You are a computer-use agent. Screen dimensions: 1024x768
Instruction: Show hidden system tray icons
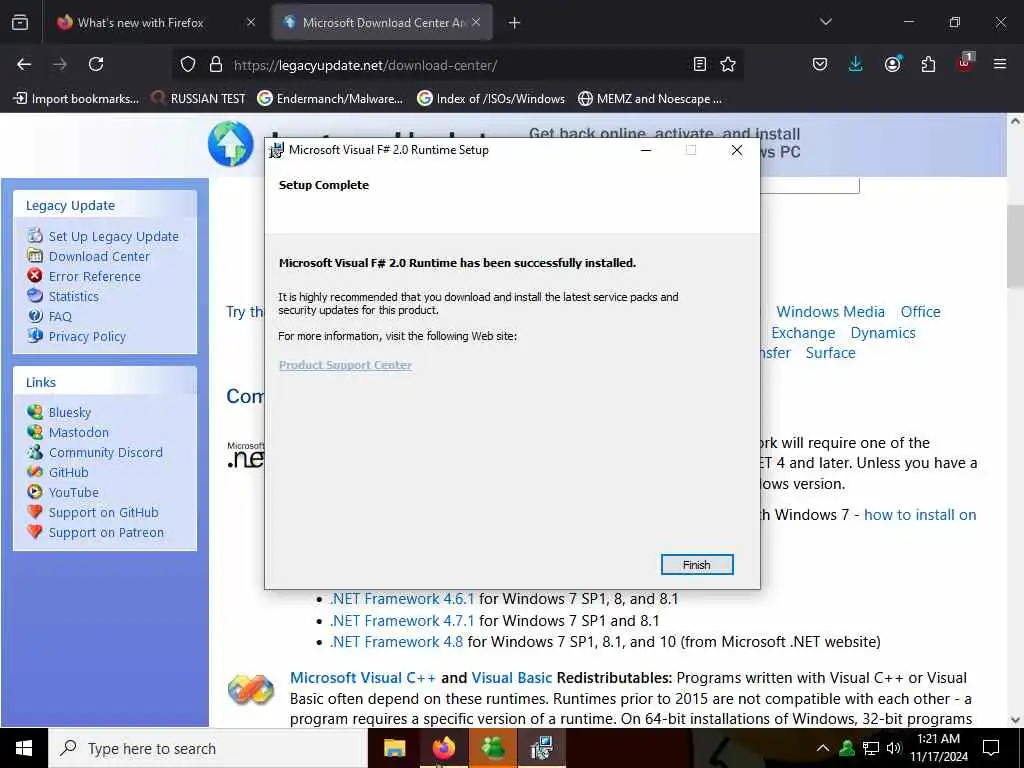coord(823,748)
